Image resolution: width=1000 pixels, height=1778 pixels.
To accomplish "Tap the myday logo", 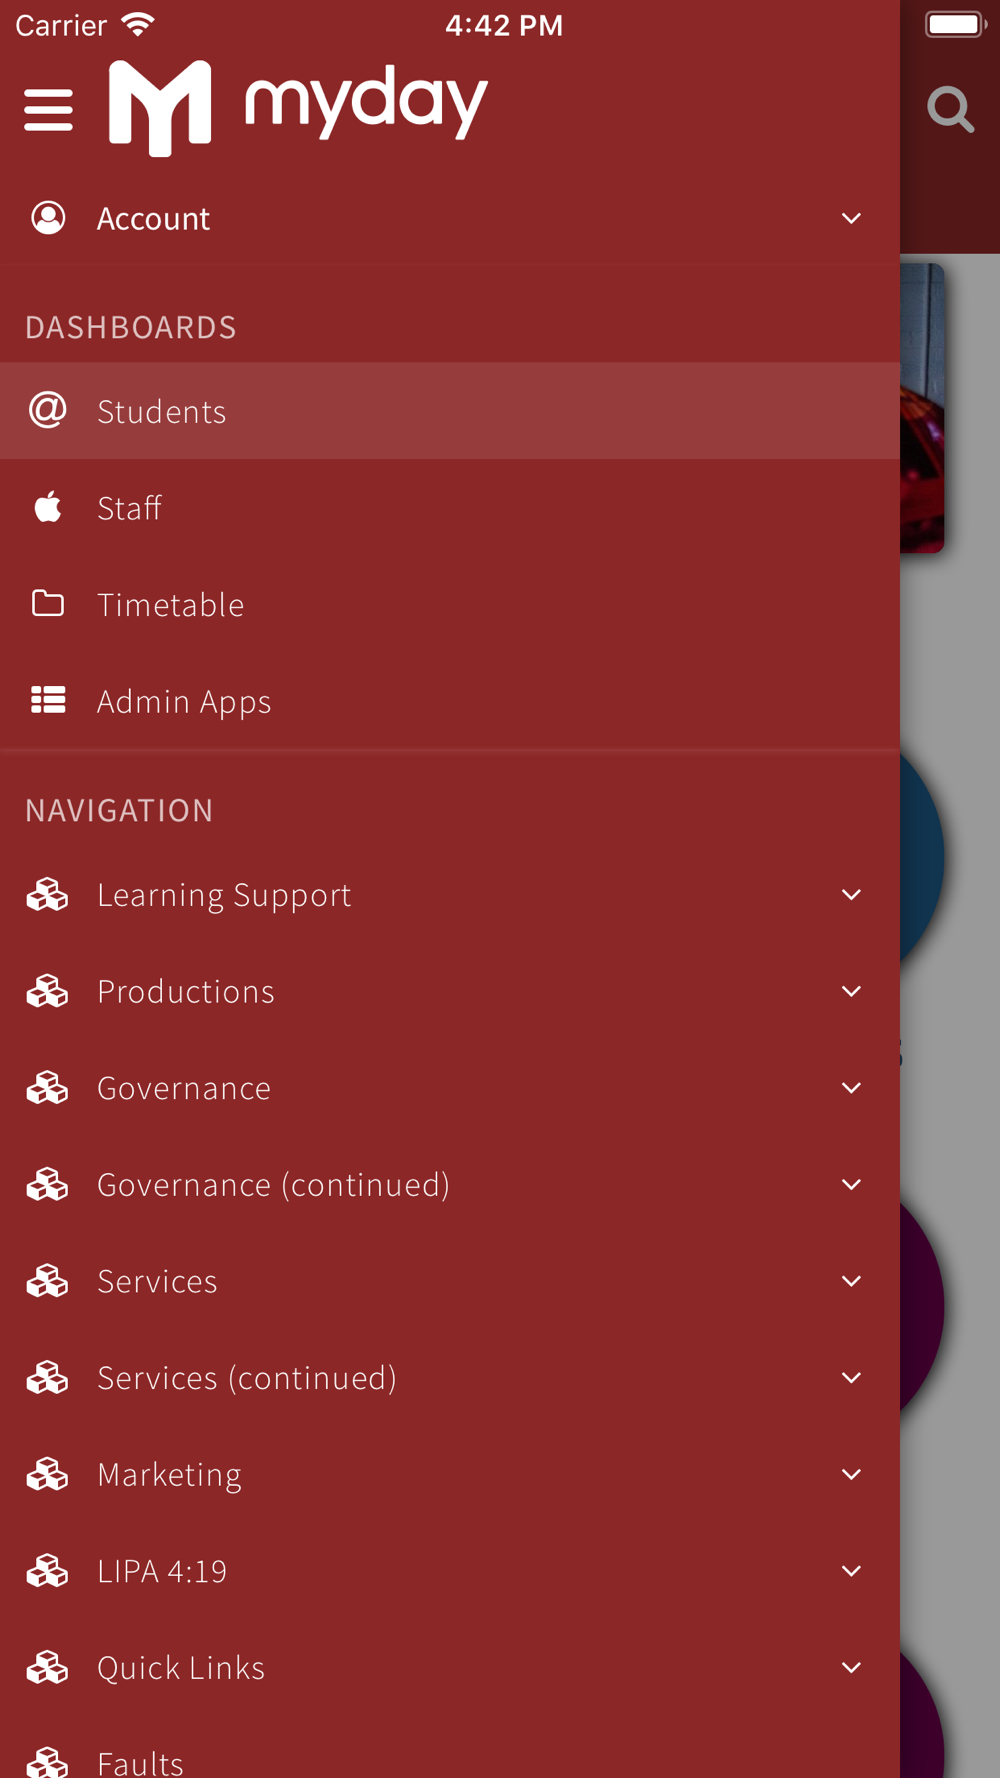I will click(298, 108).
